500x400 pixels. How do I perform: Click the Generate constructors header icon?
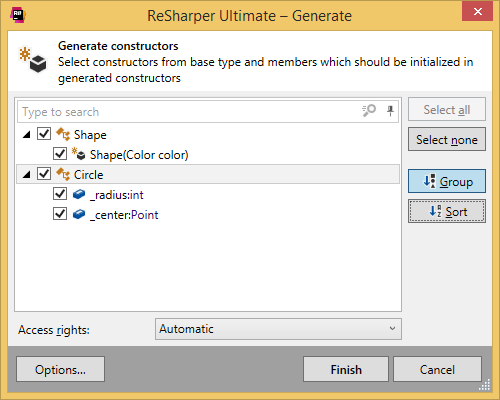click(x=33, y=60)
